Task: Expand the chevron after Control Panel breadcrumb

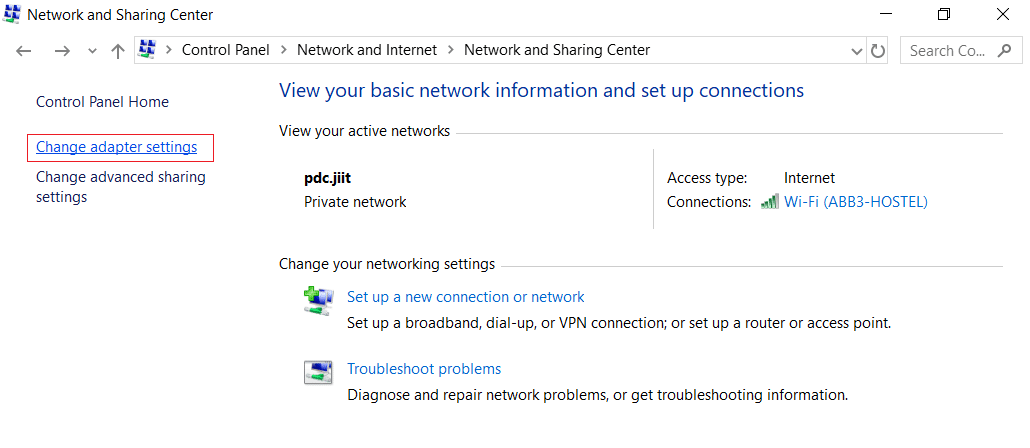Action: tap(284, 50)
